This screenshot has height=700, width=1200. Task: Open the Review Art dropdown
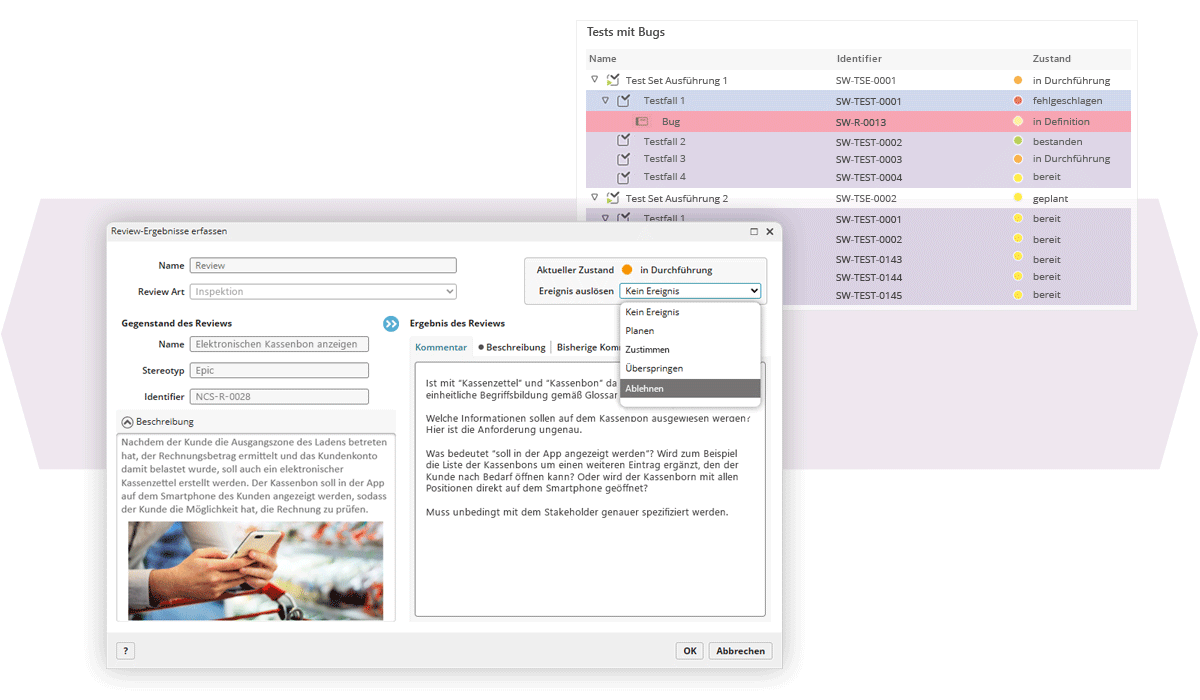(322, 292)
